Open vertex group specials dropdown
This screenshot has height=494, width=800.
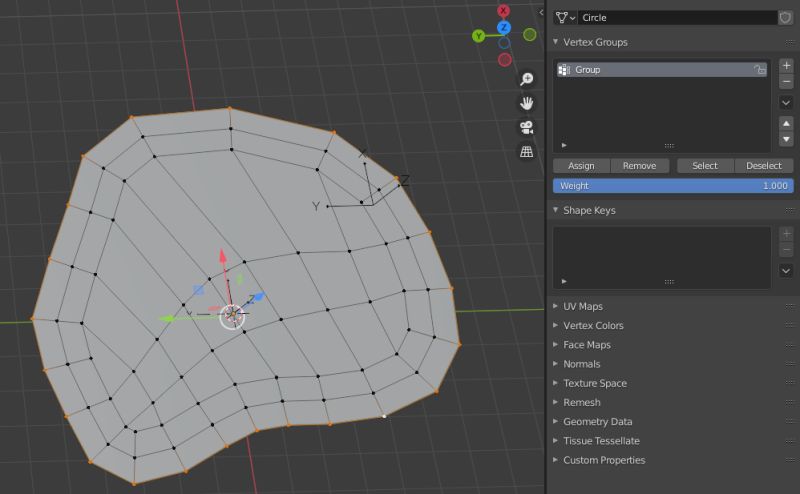click(x=786, y=103)
